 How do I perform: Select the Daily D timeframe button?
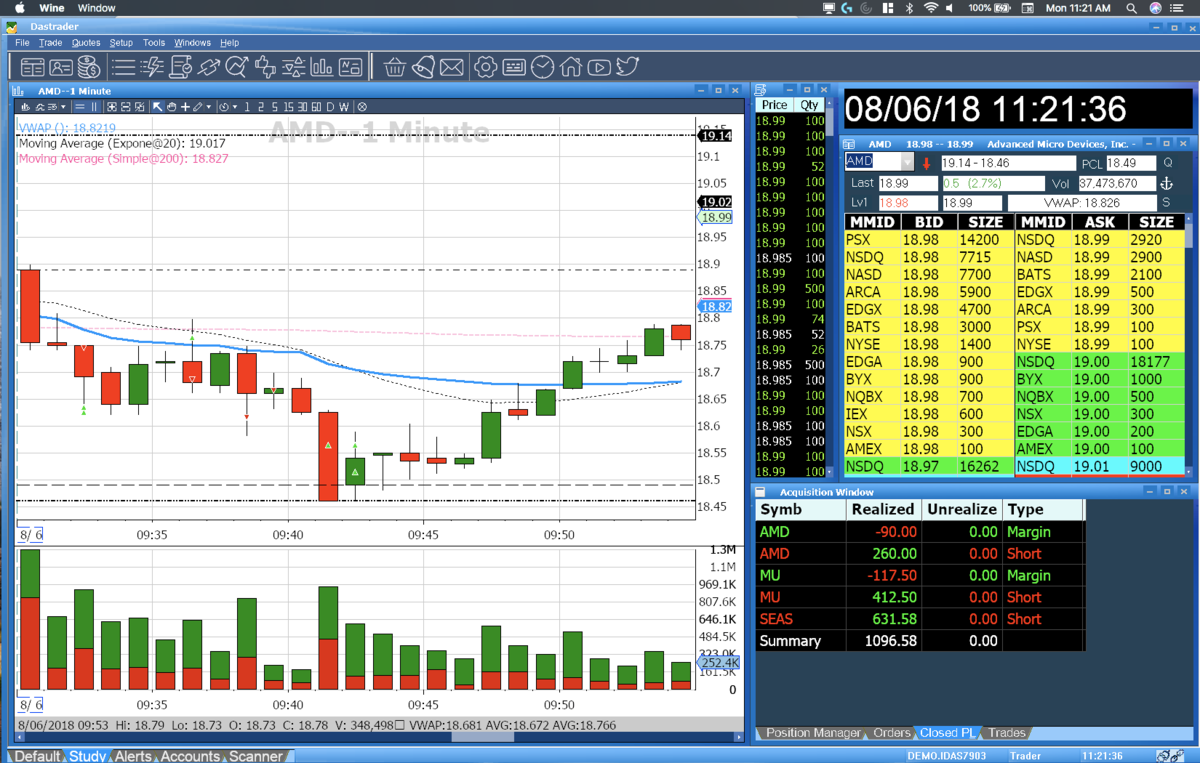coord(330,107)
